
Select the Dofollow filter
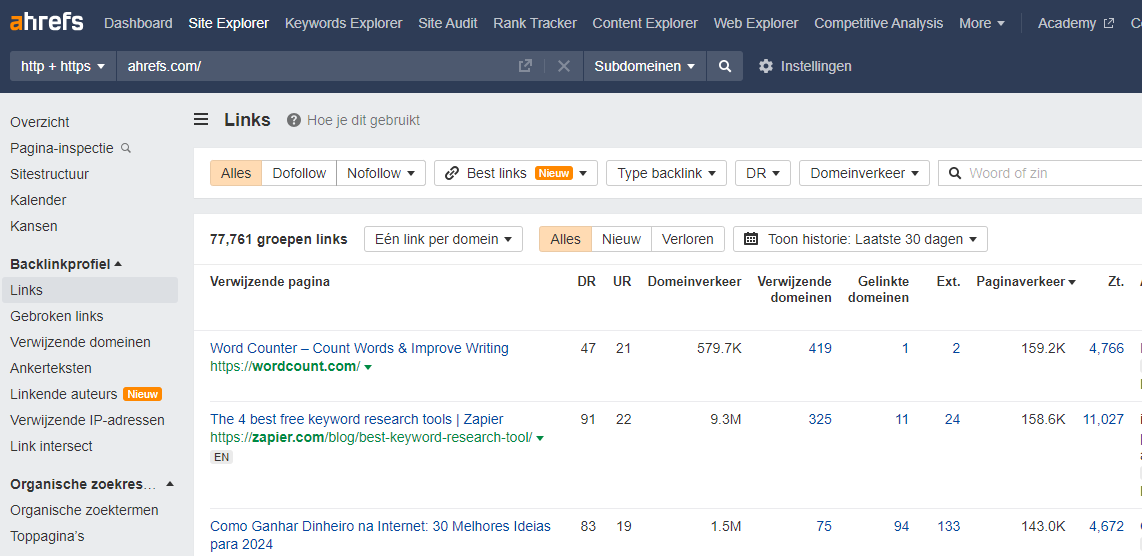click(299, 173)
